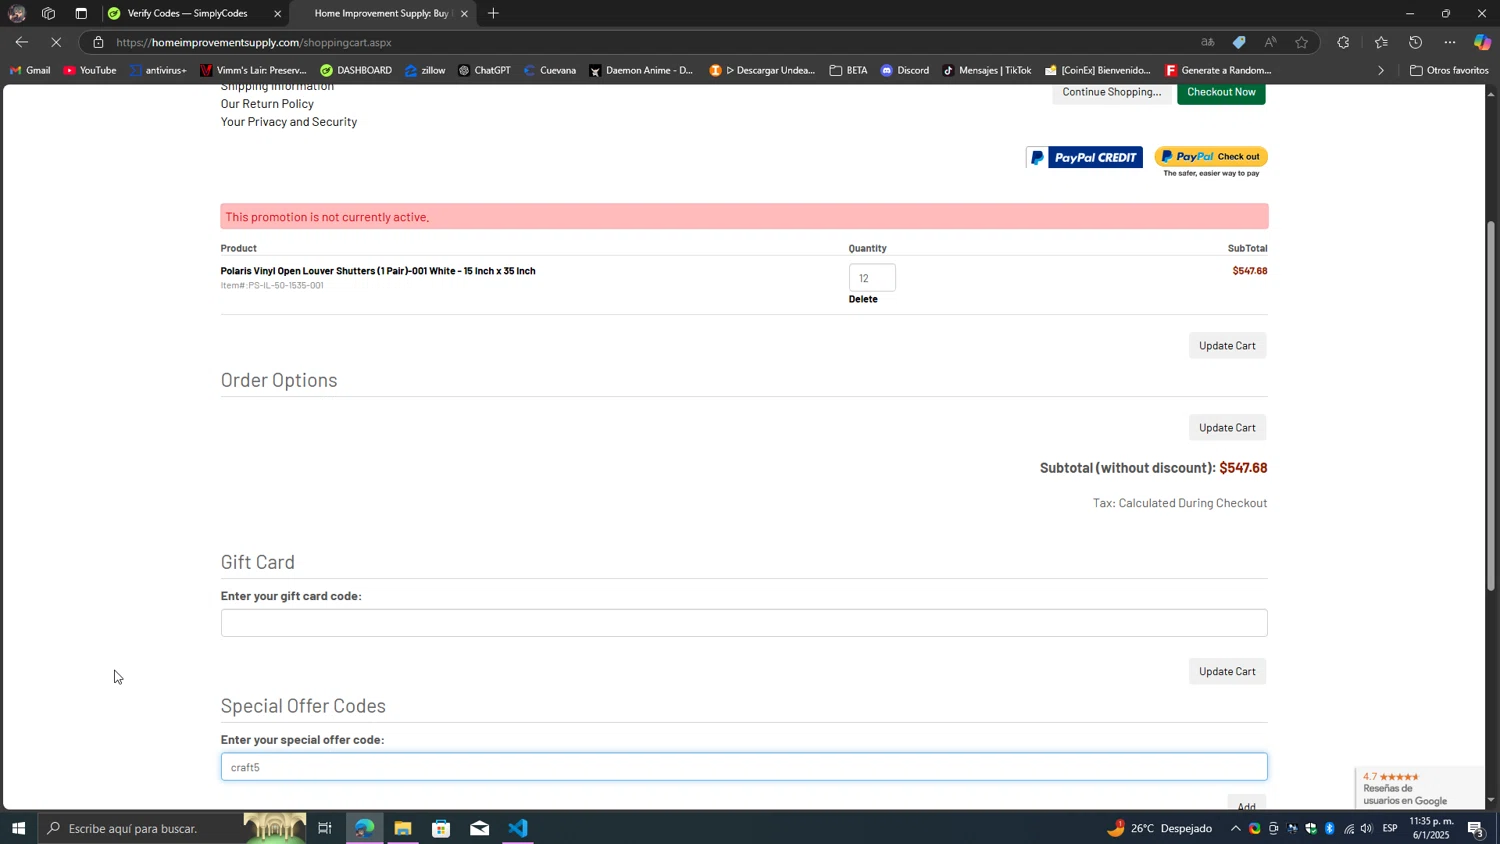This screenshot has width=1500, height=844.
Task: Close the SimplyCodes tab
Action: click(278, 14)
